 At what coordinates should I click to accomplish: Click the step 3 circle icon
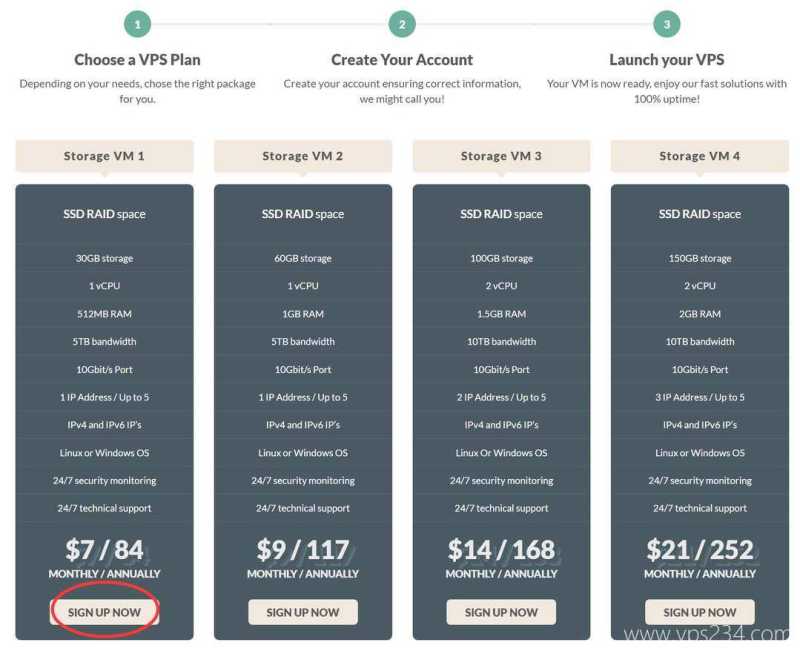pos(667,24)
